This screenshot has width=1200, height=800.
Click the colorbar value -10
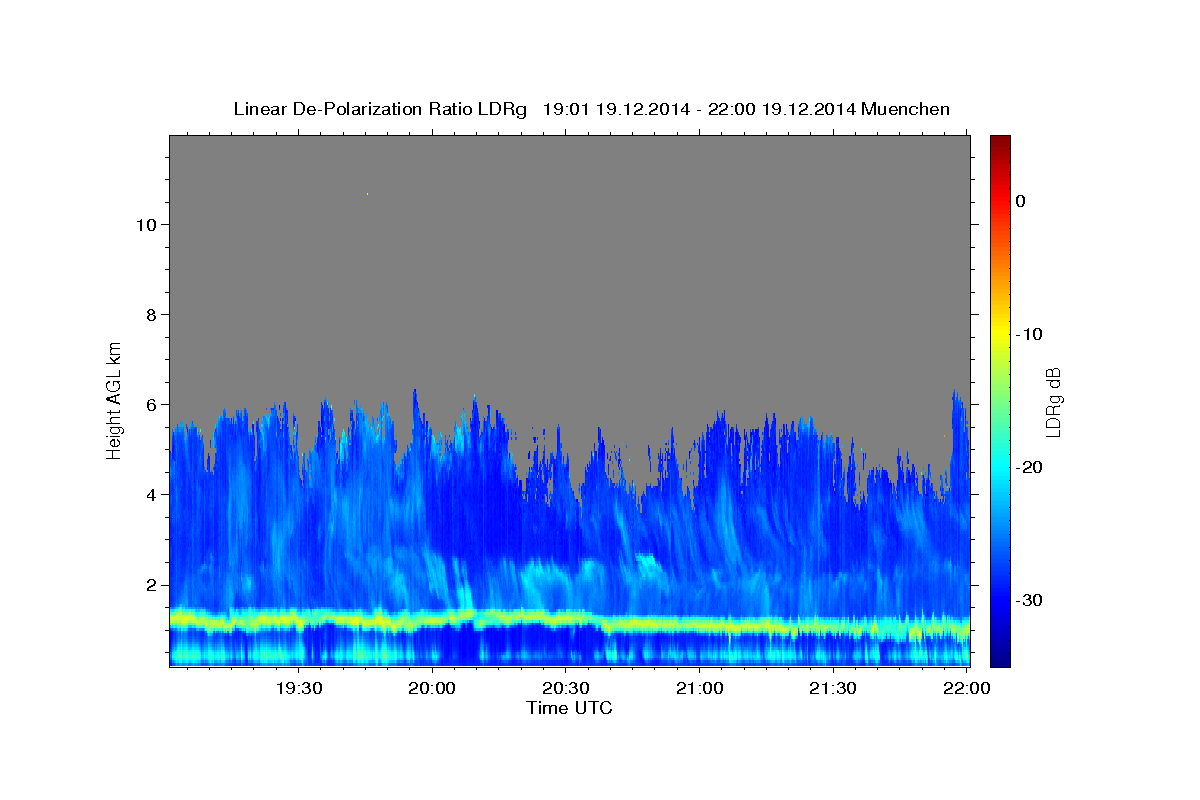(x=1030, y=334)
